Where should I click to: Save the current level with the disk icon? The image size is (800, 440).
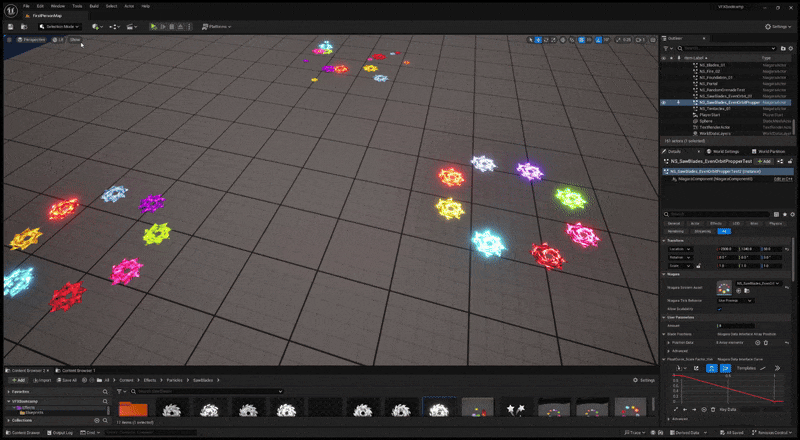coord(10,27)
